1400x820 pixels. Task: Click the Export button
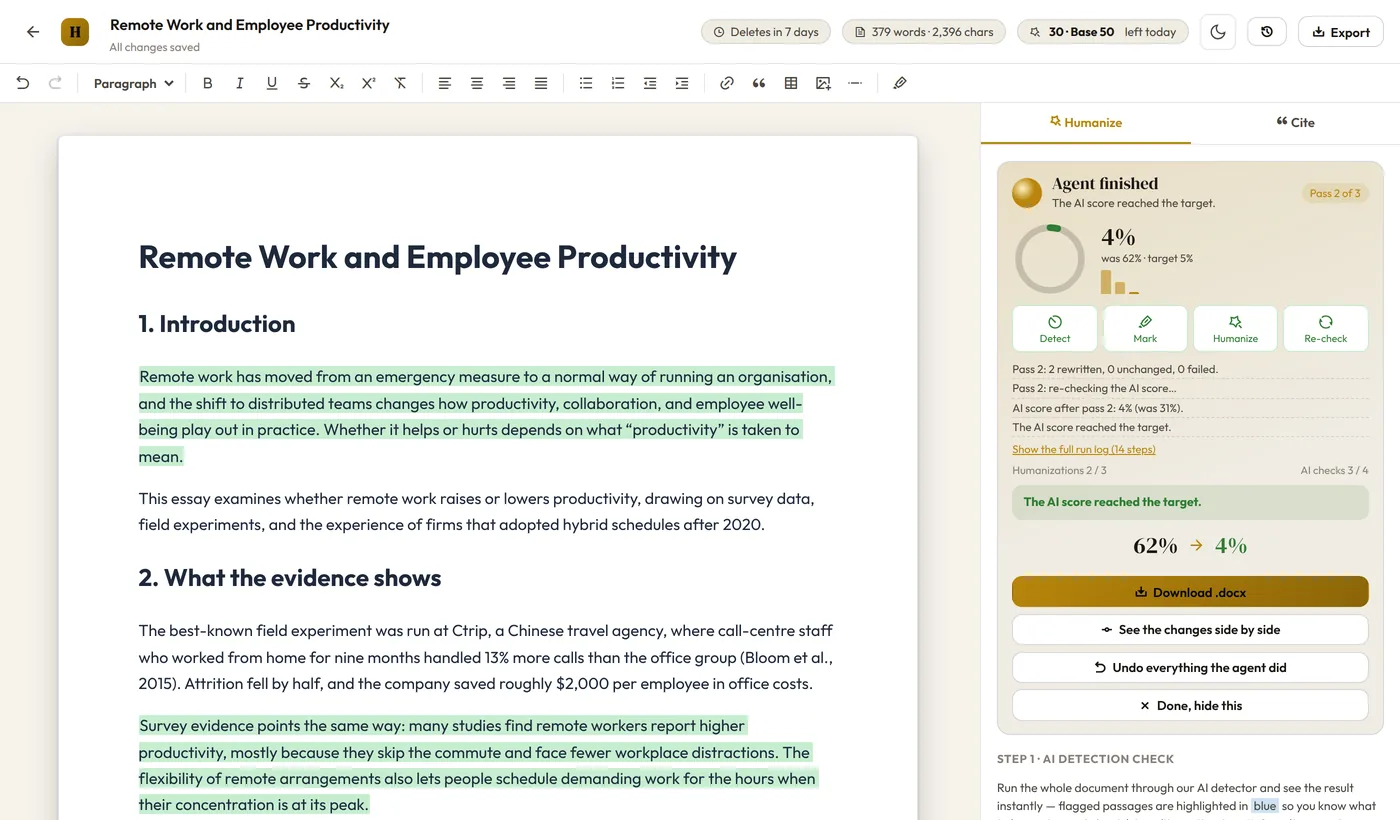pos(1340,32)
